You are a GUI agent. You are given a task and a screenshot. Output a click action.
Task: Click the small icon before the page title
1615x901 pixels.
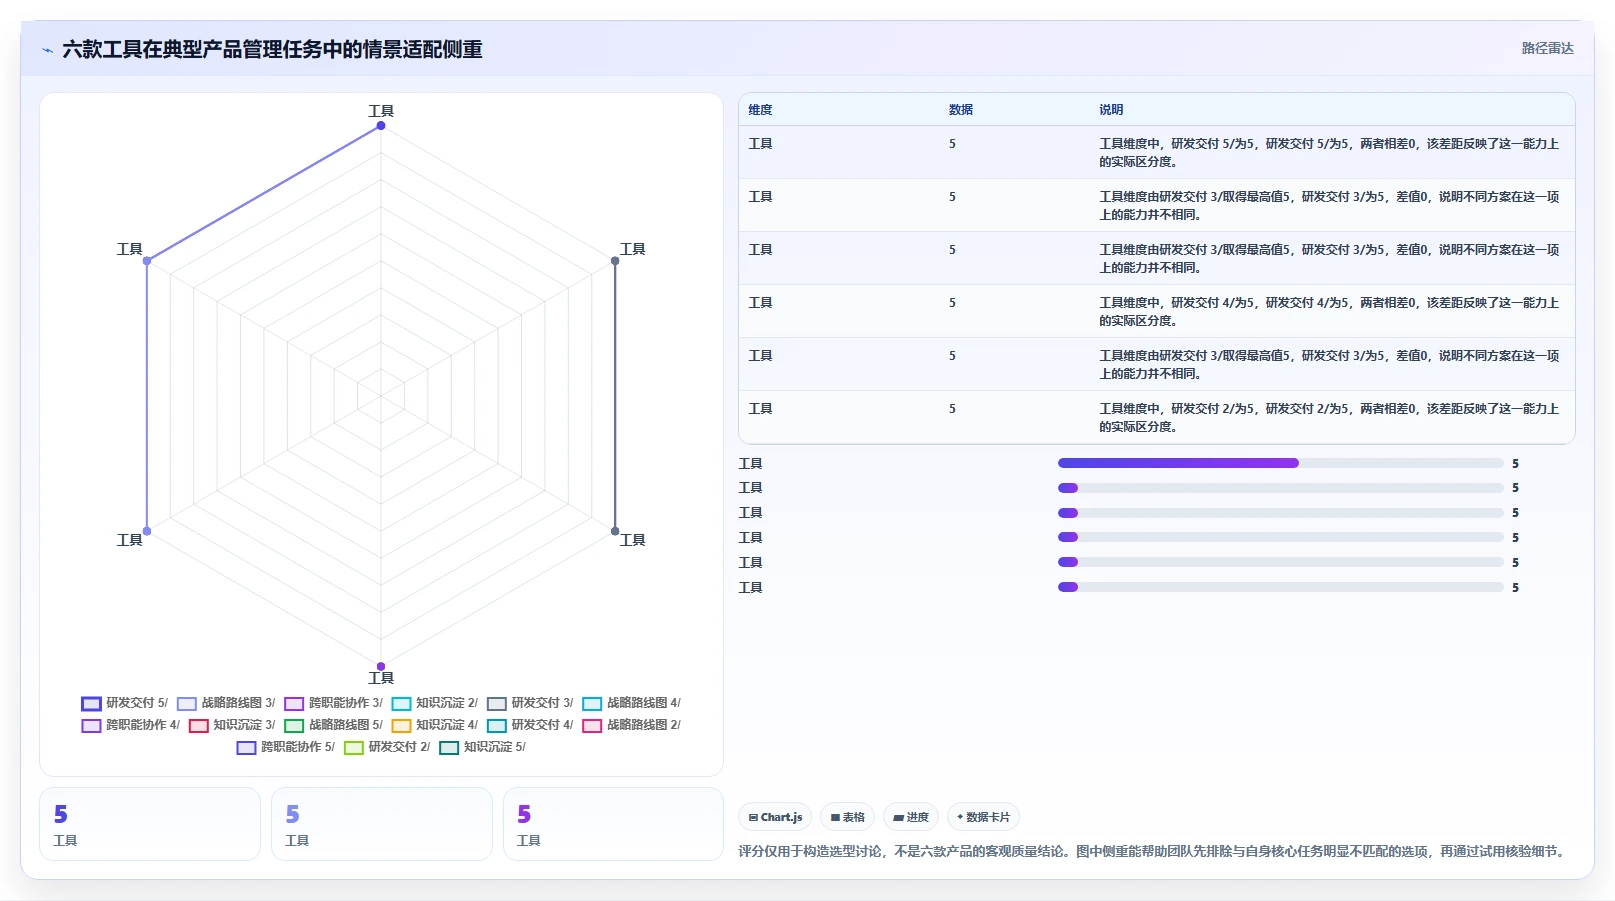(47, 50)
